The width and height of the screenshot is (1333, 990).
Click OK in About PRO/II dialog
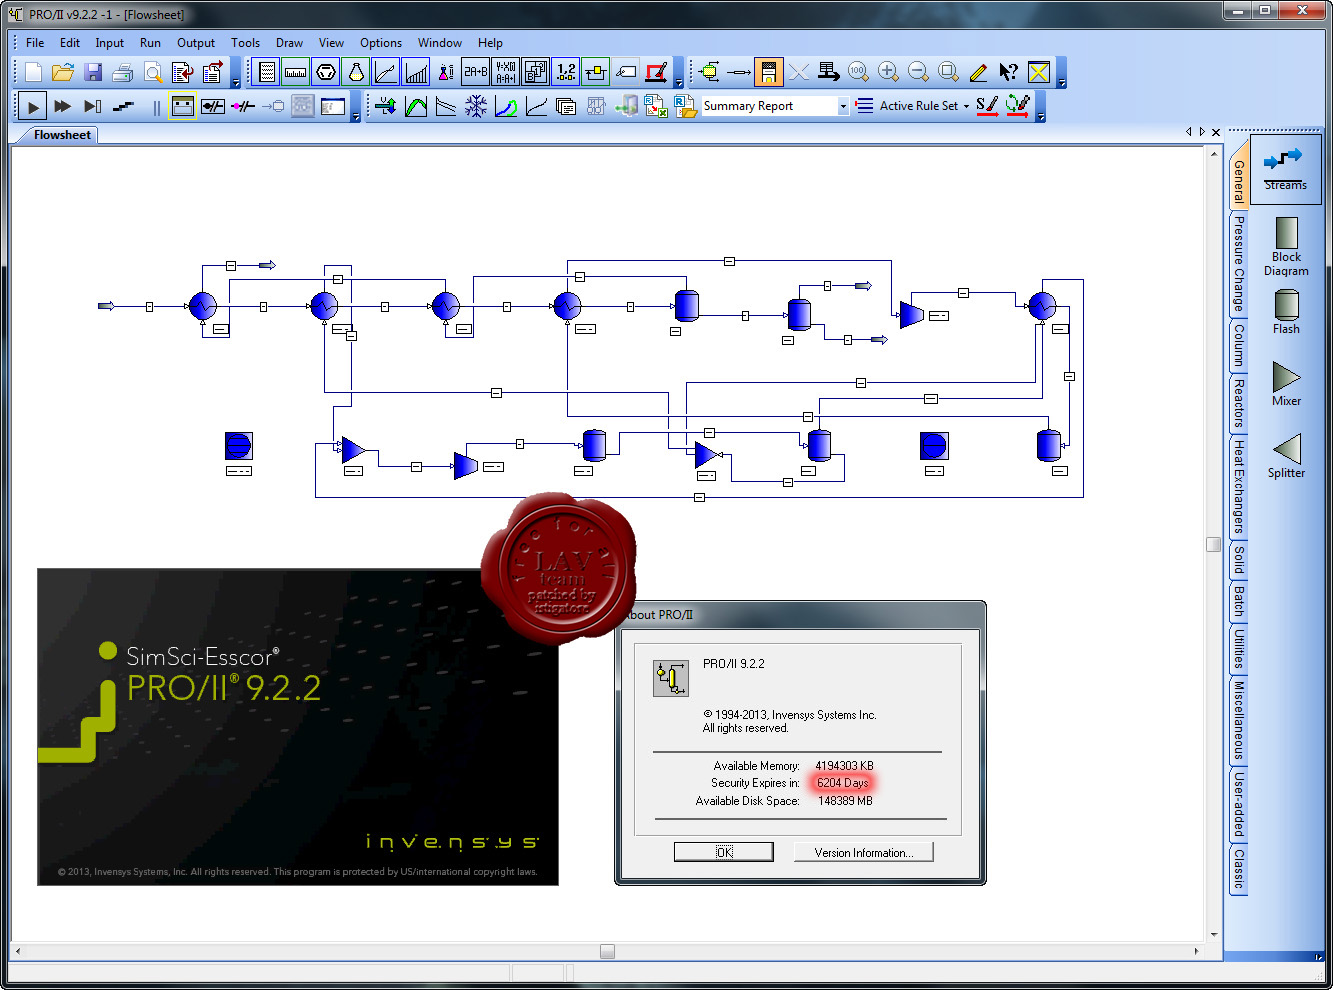724,852
